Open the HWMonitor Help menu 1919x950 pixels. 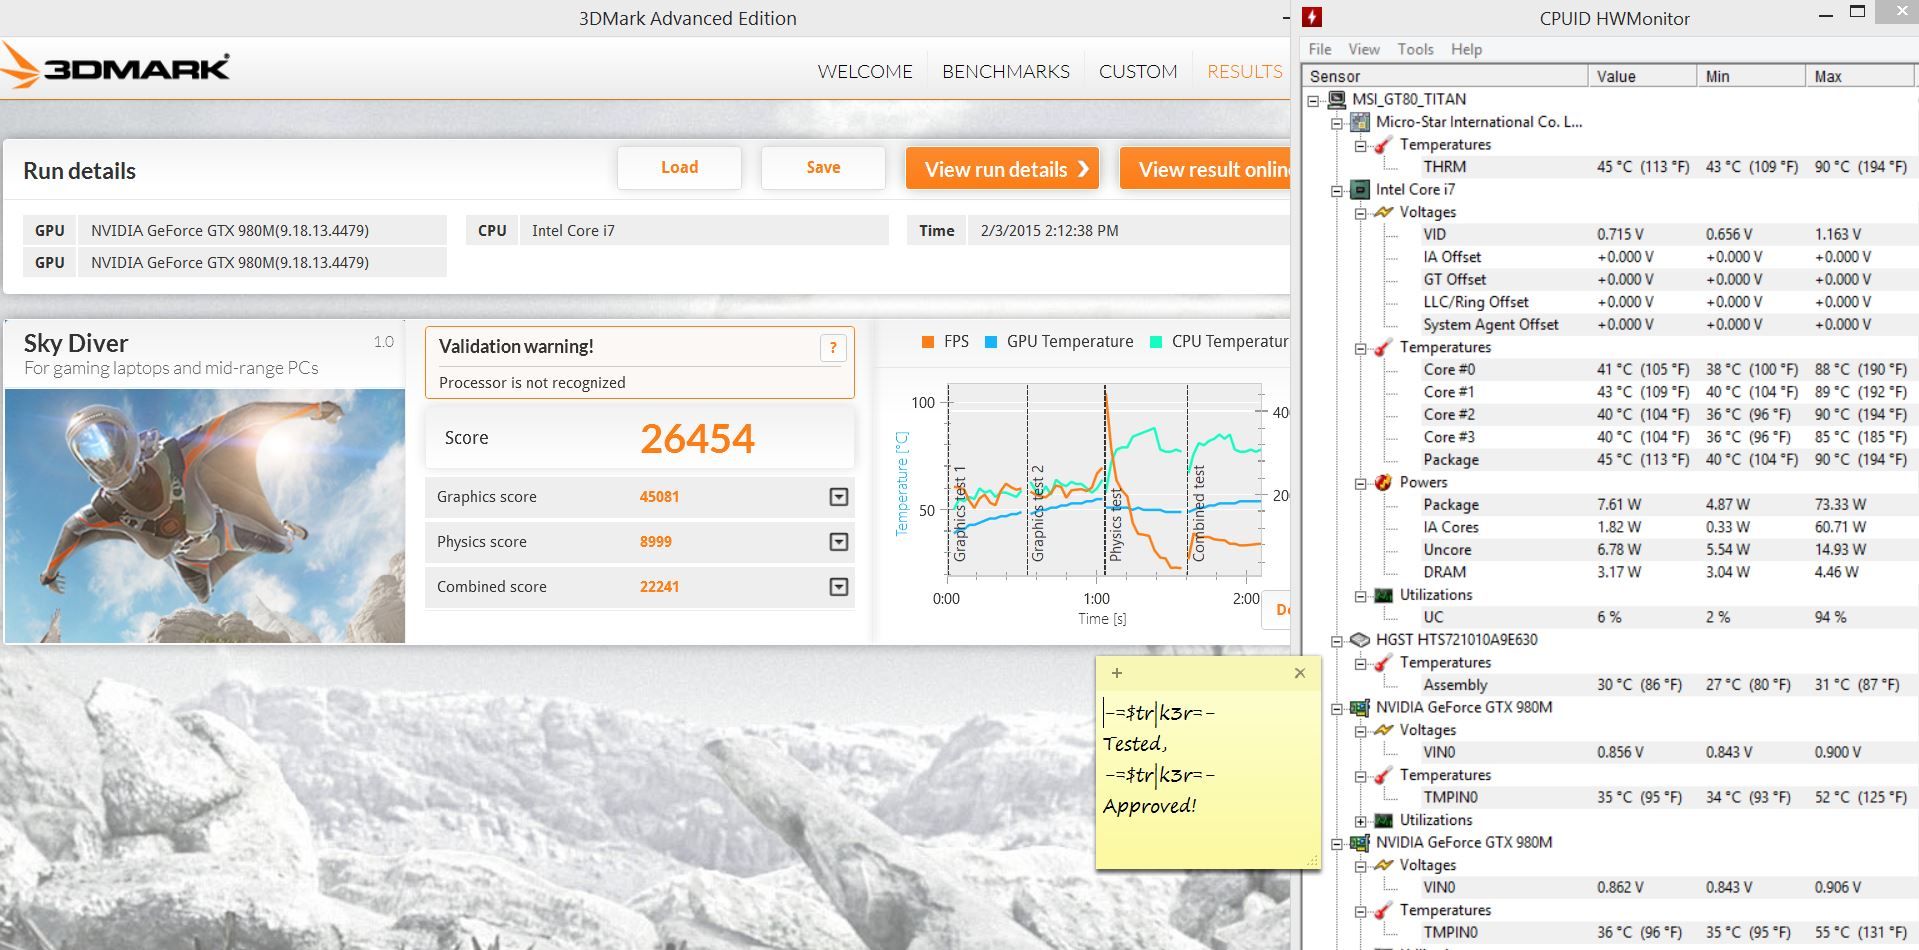tap(1467, 49)
